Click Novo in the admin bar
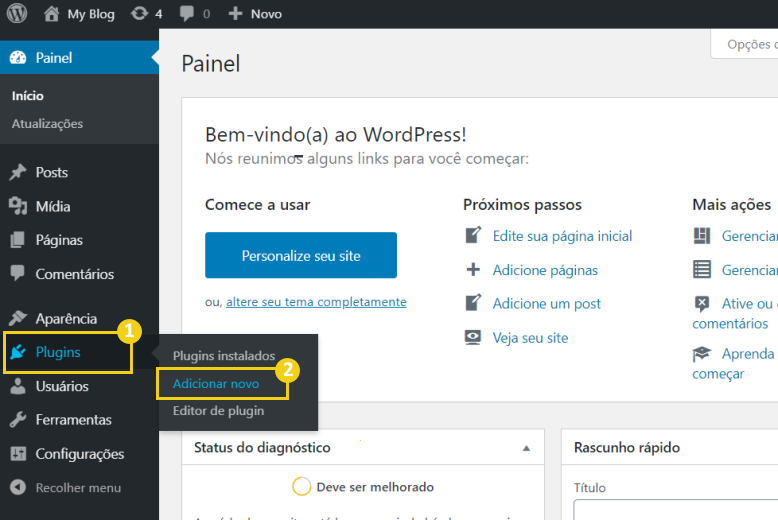 266,14
